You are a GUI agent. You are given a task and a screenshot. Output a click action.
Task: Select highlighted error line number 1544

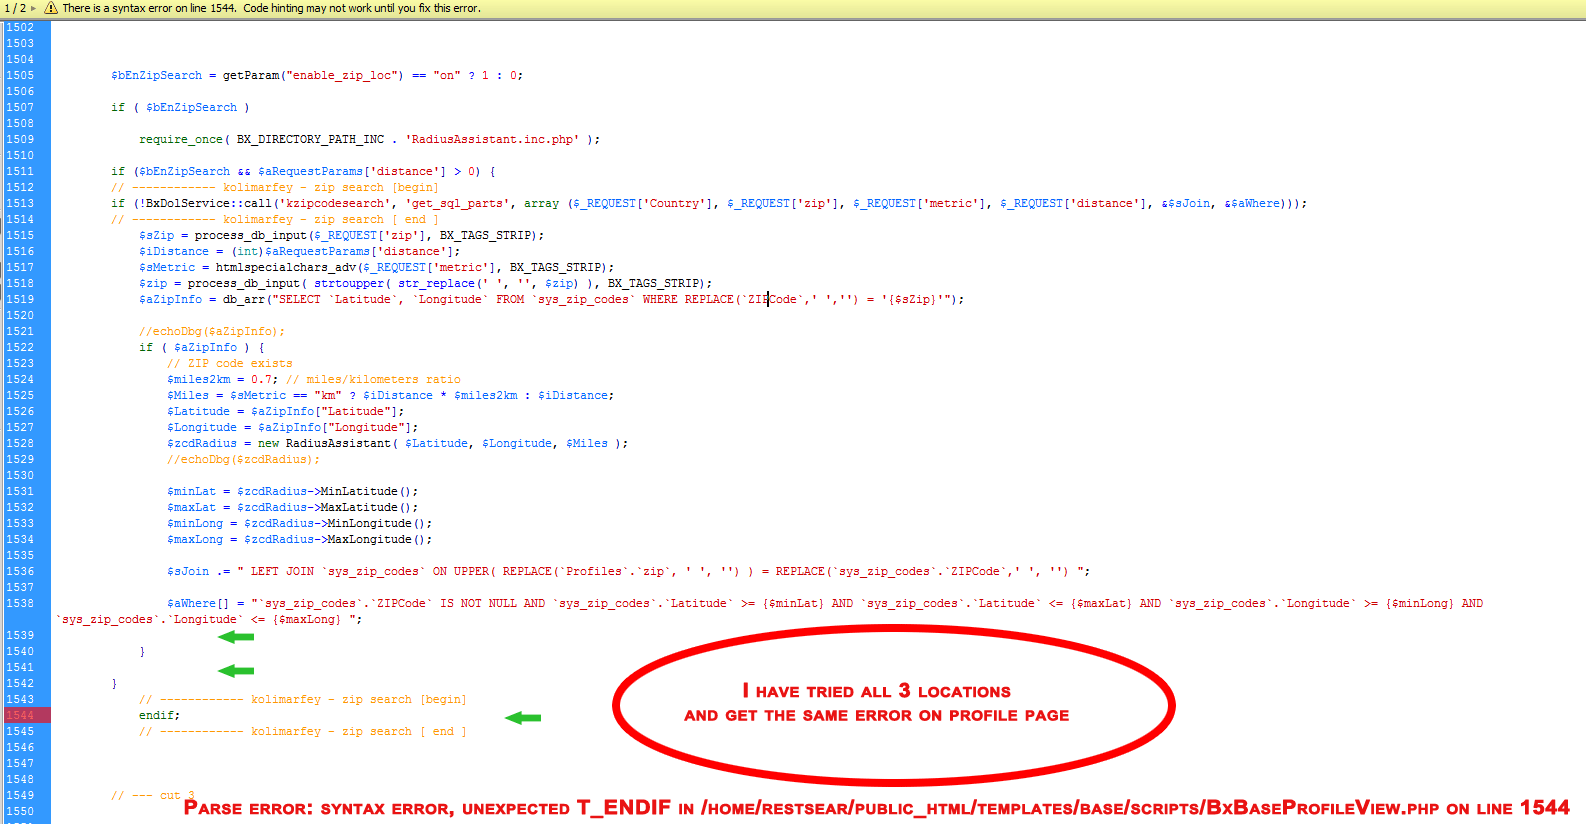tap(20, 716)
